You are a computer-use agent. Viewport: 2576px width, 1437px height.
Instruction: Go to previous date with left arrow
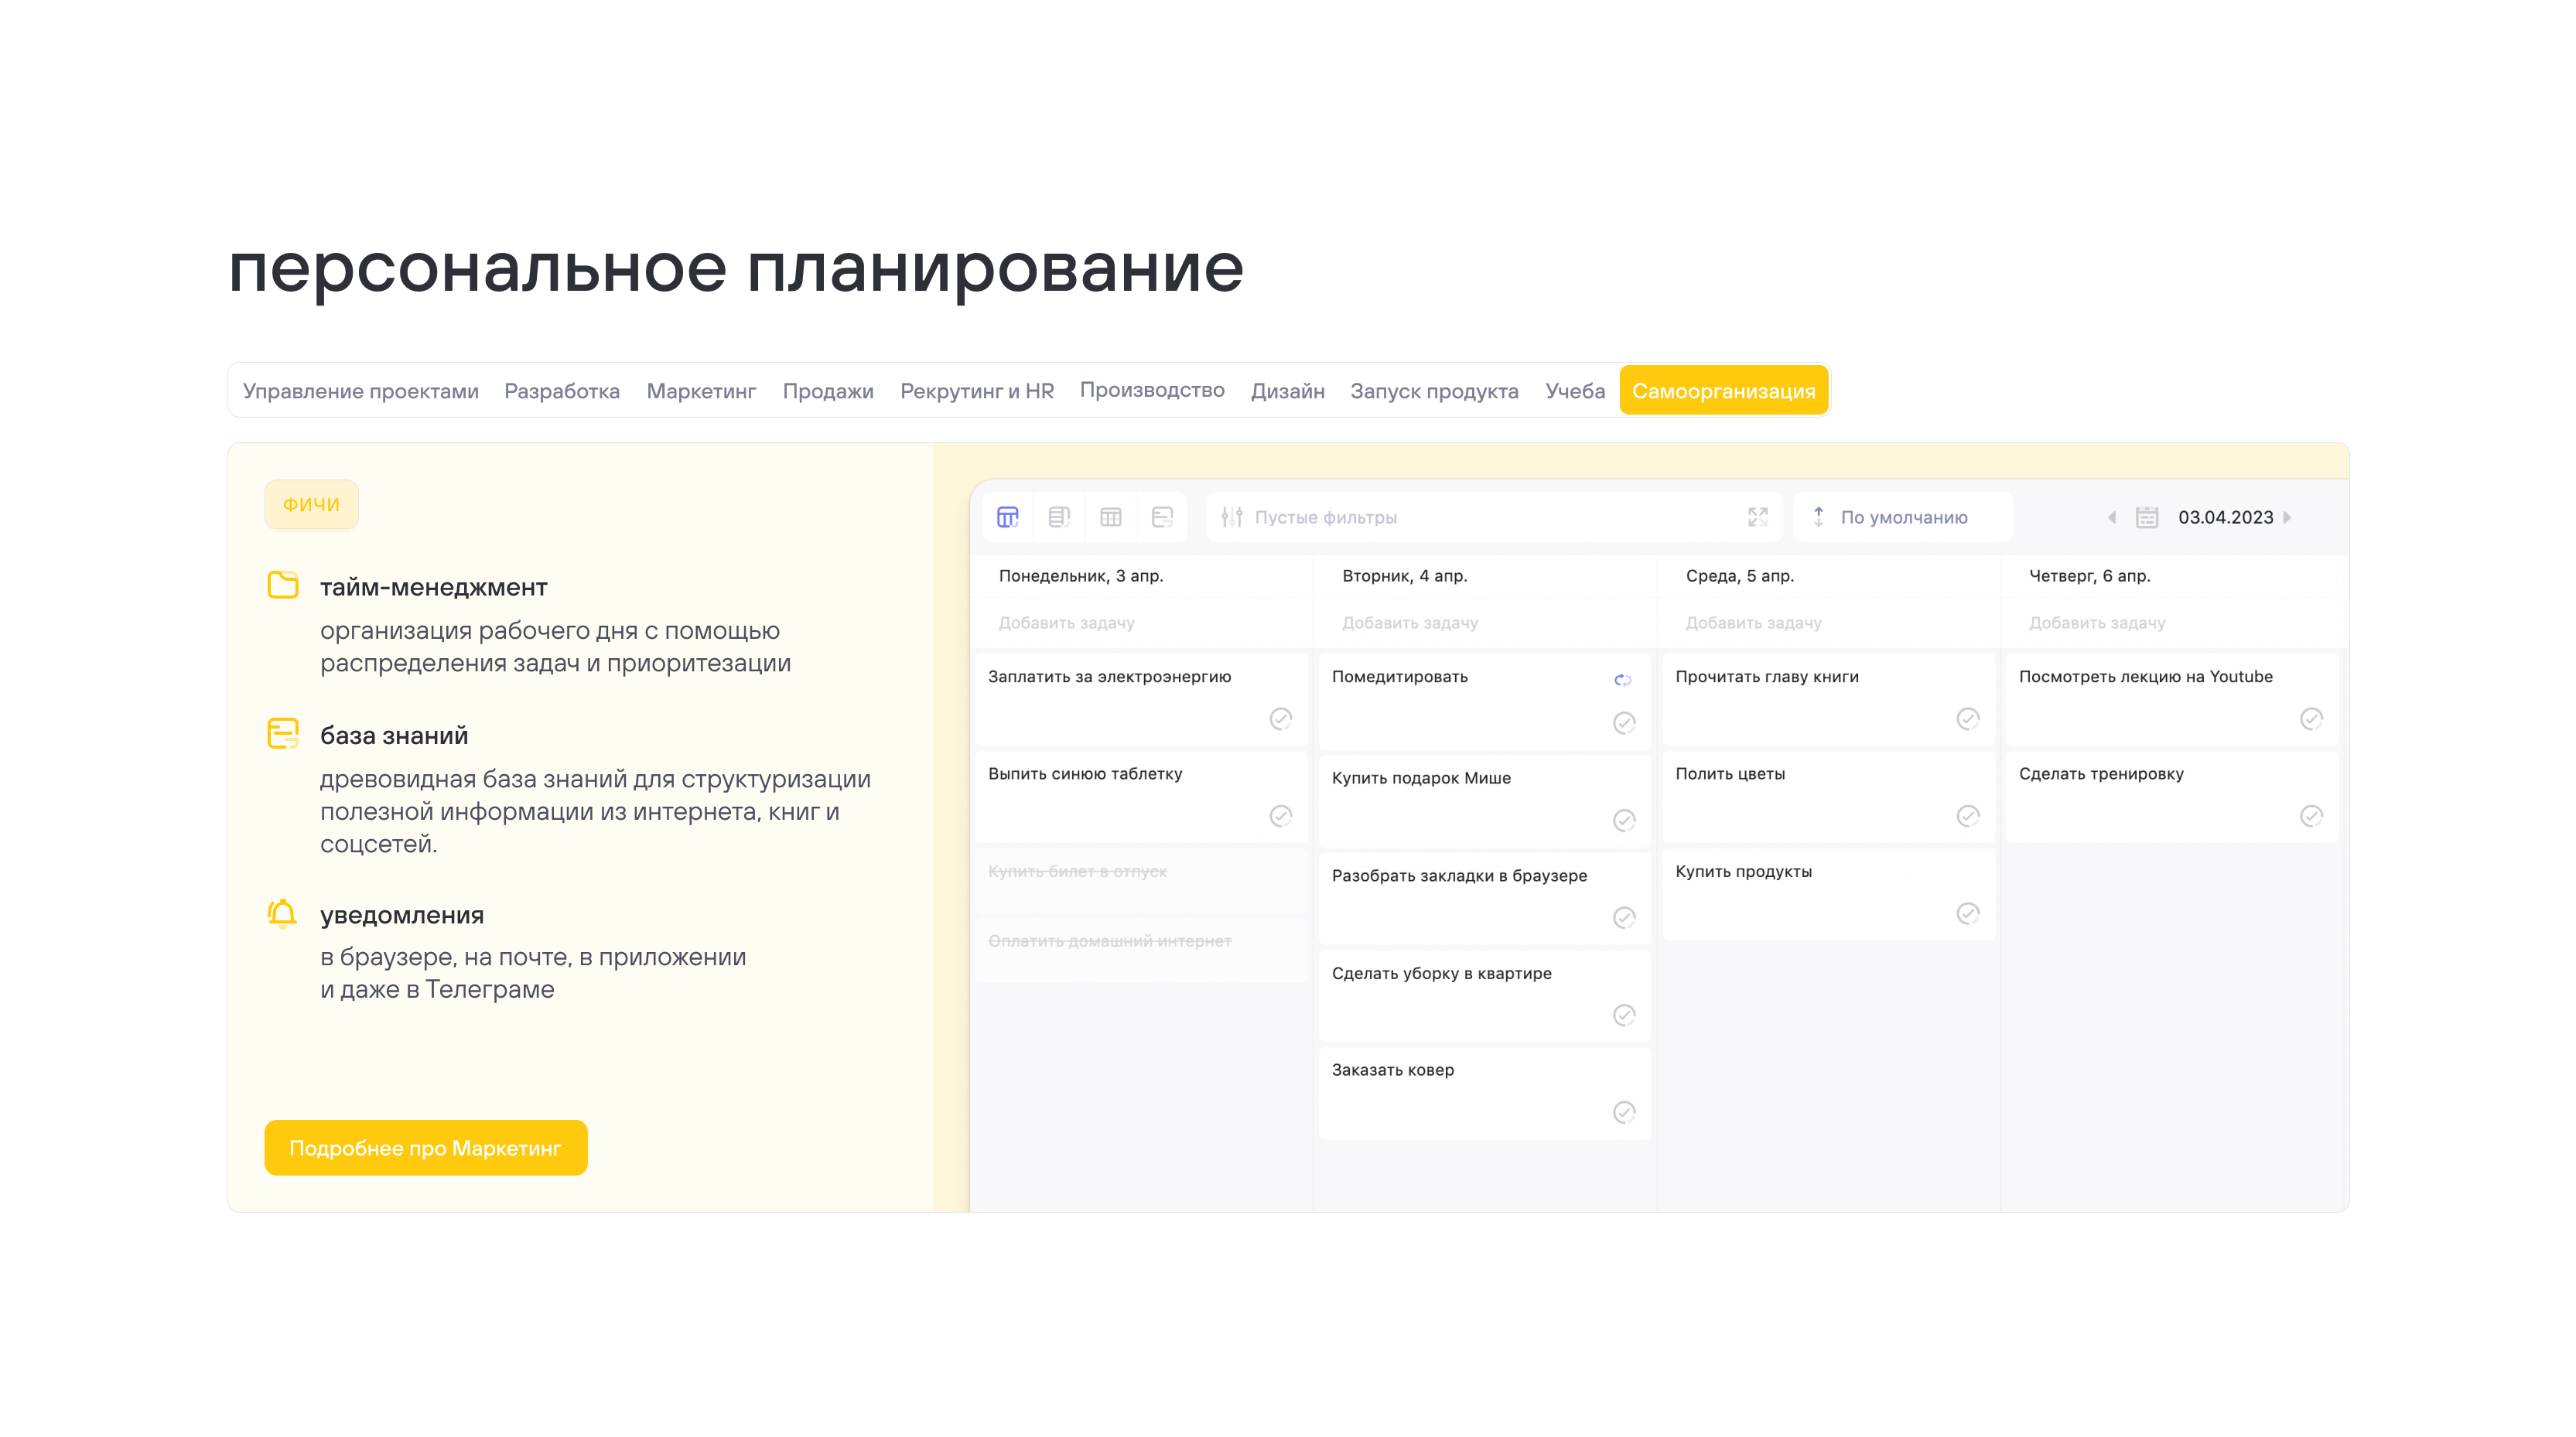(x=2111, y=517)
